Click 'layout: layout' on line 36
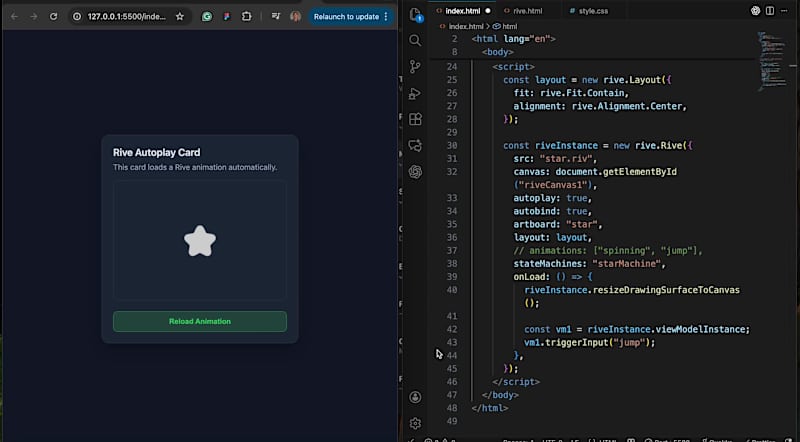 553,238
